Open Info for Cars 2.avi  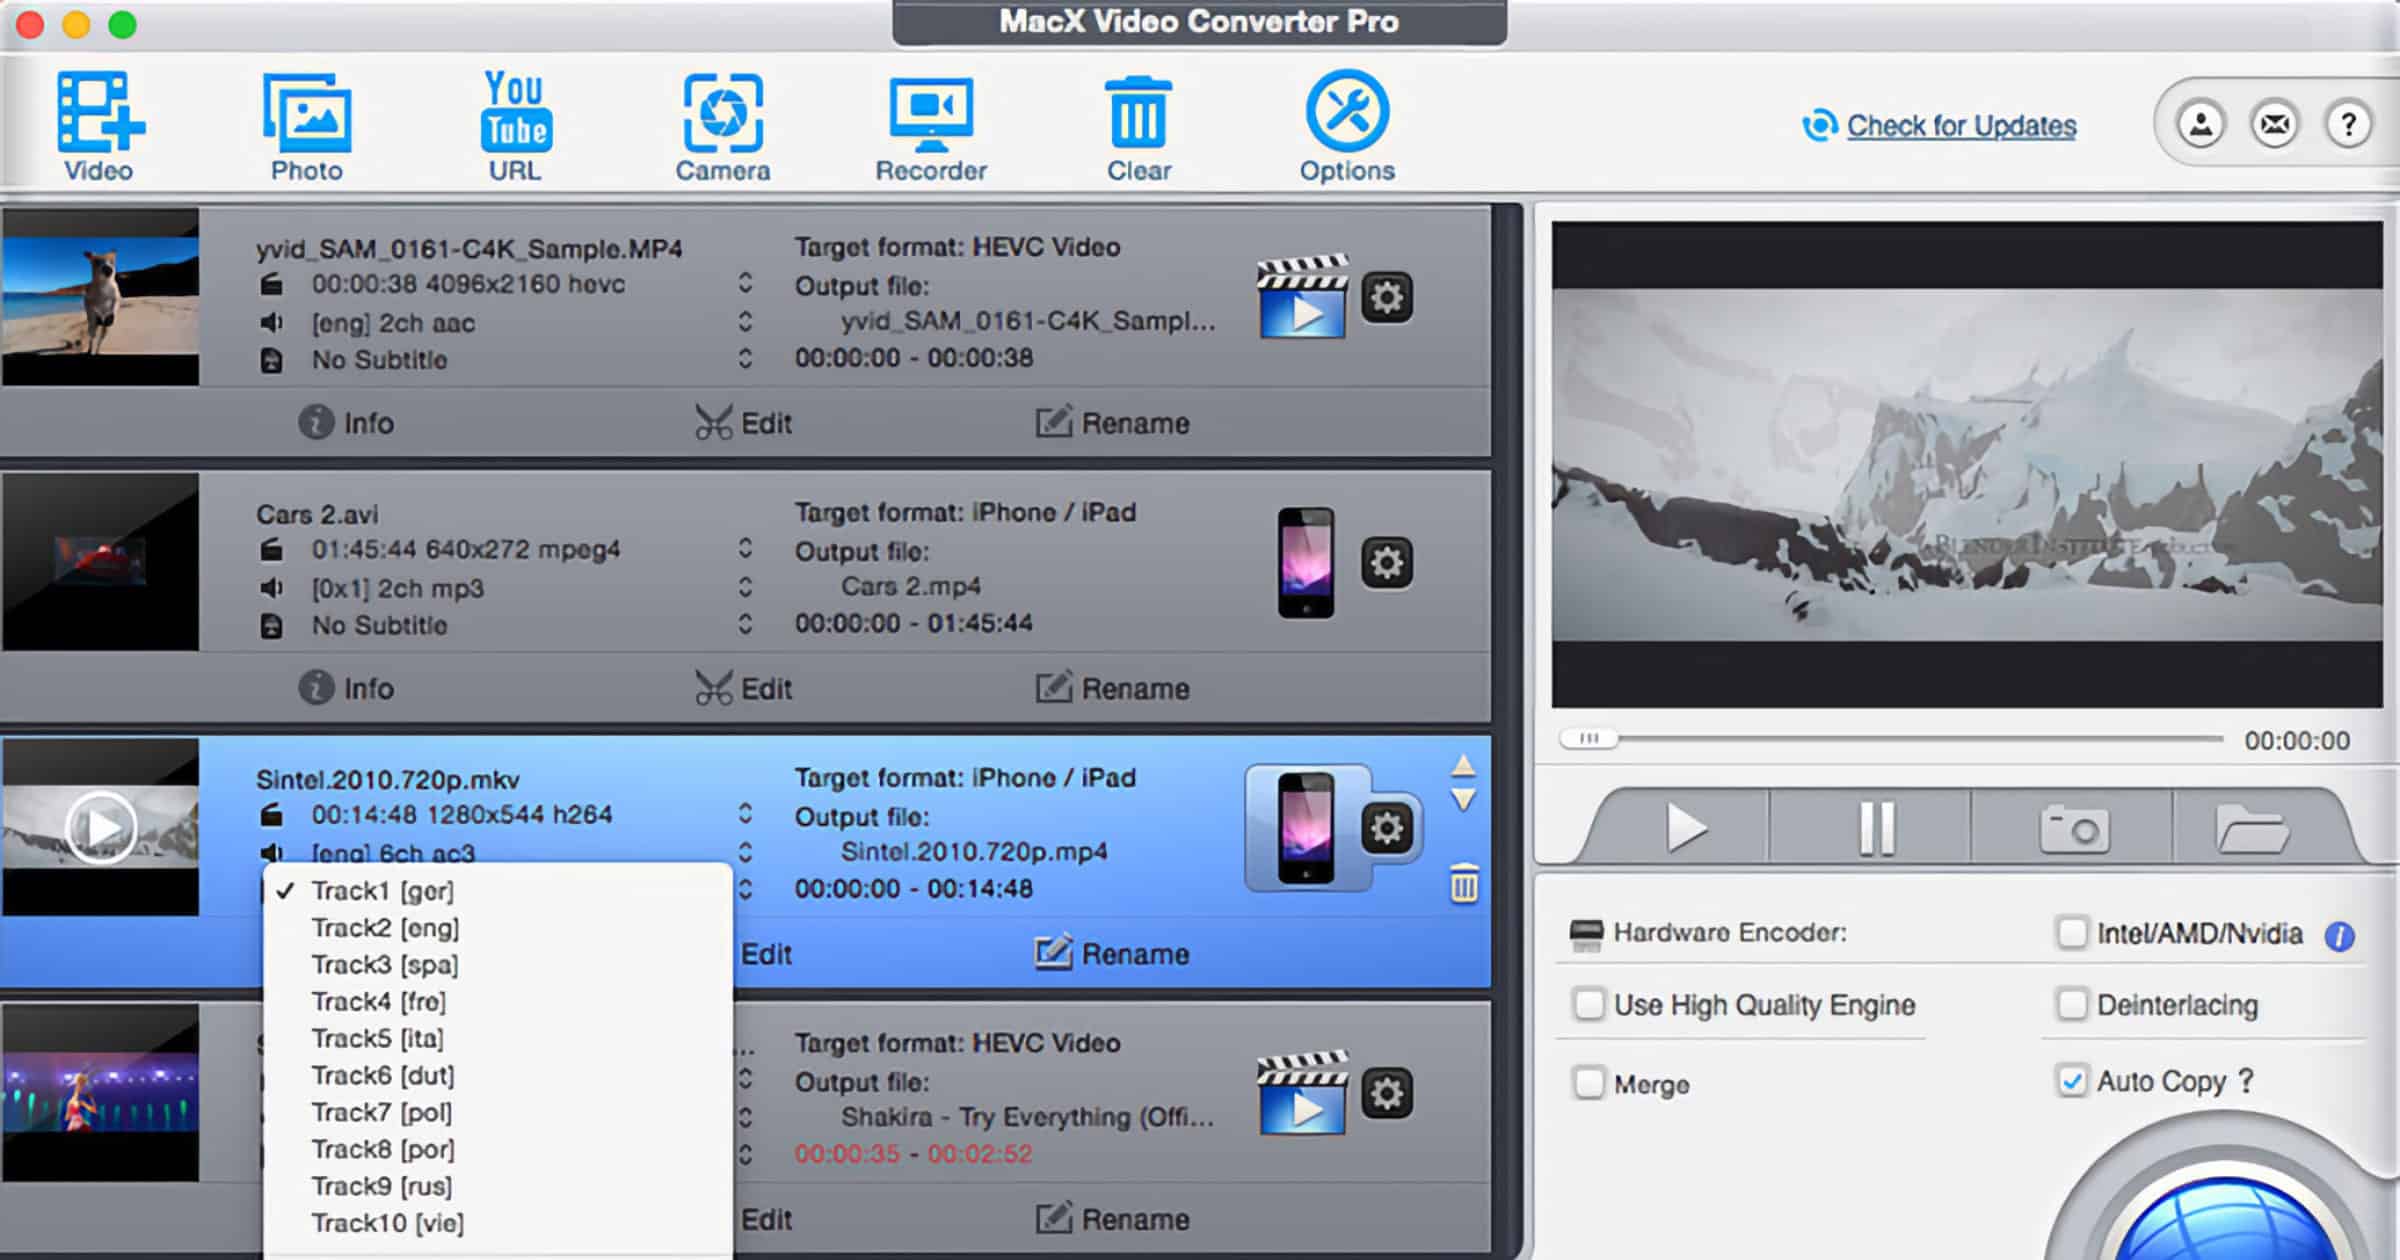349,688
